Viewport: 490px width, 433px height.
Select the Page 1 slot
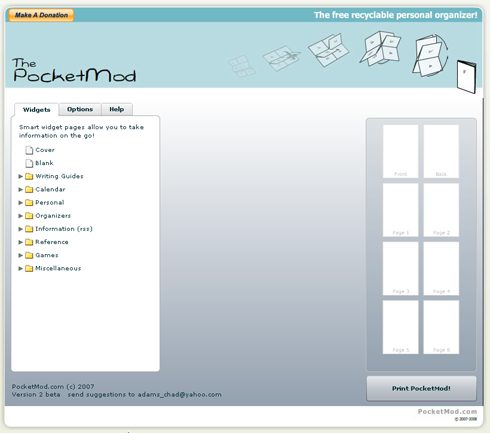[400, 210]
